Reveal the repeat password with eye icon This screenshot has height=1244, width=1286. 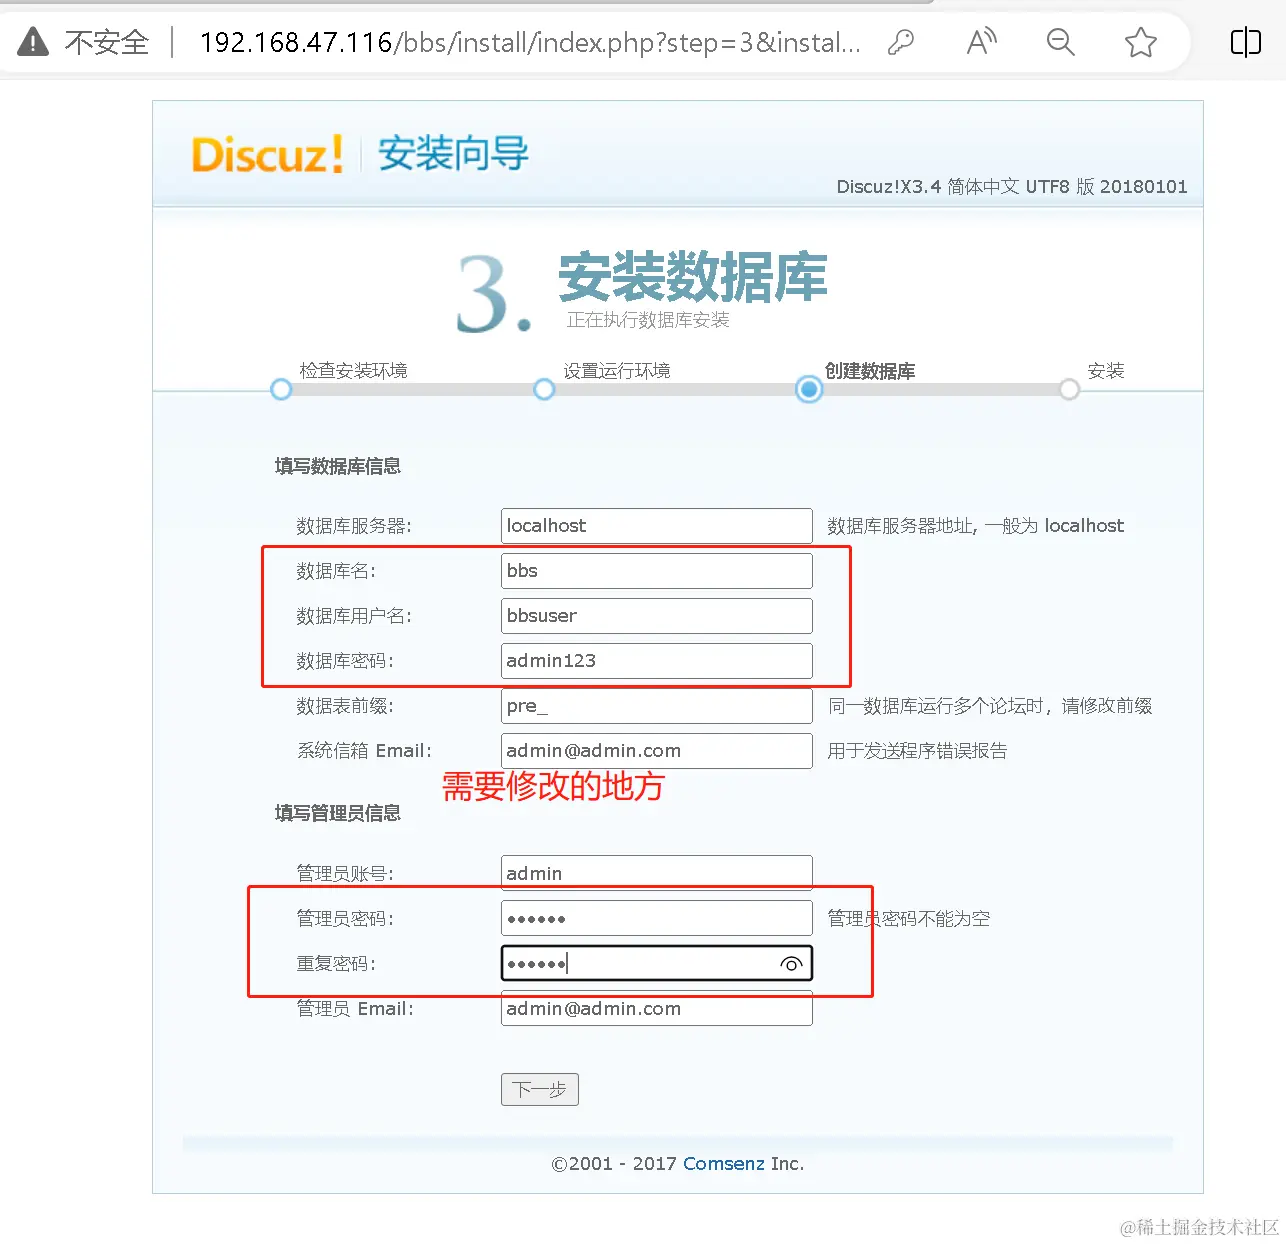click(791, 964)
